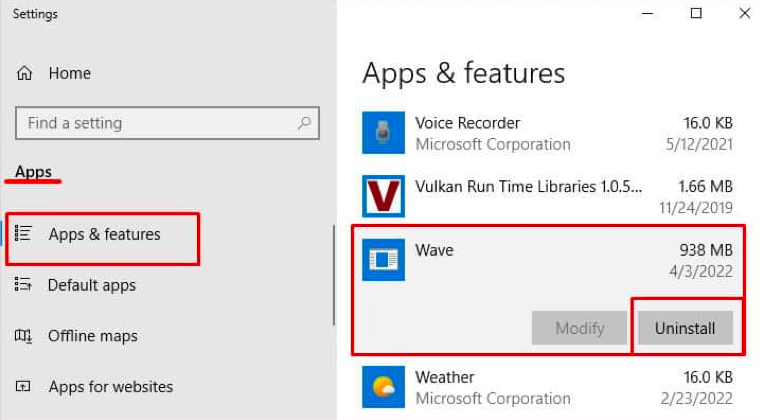Click the Wave app icon
This screenshot has height=420, width=760.
[383, 260]
